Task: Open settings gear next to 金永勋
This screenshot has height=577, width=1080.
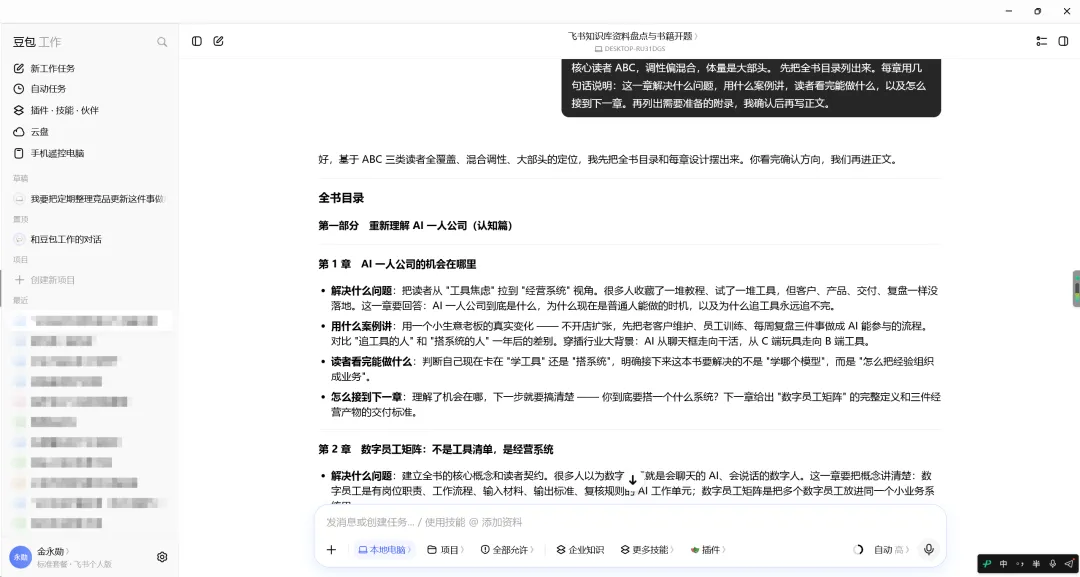Action: (162, 557)
